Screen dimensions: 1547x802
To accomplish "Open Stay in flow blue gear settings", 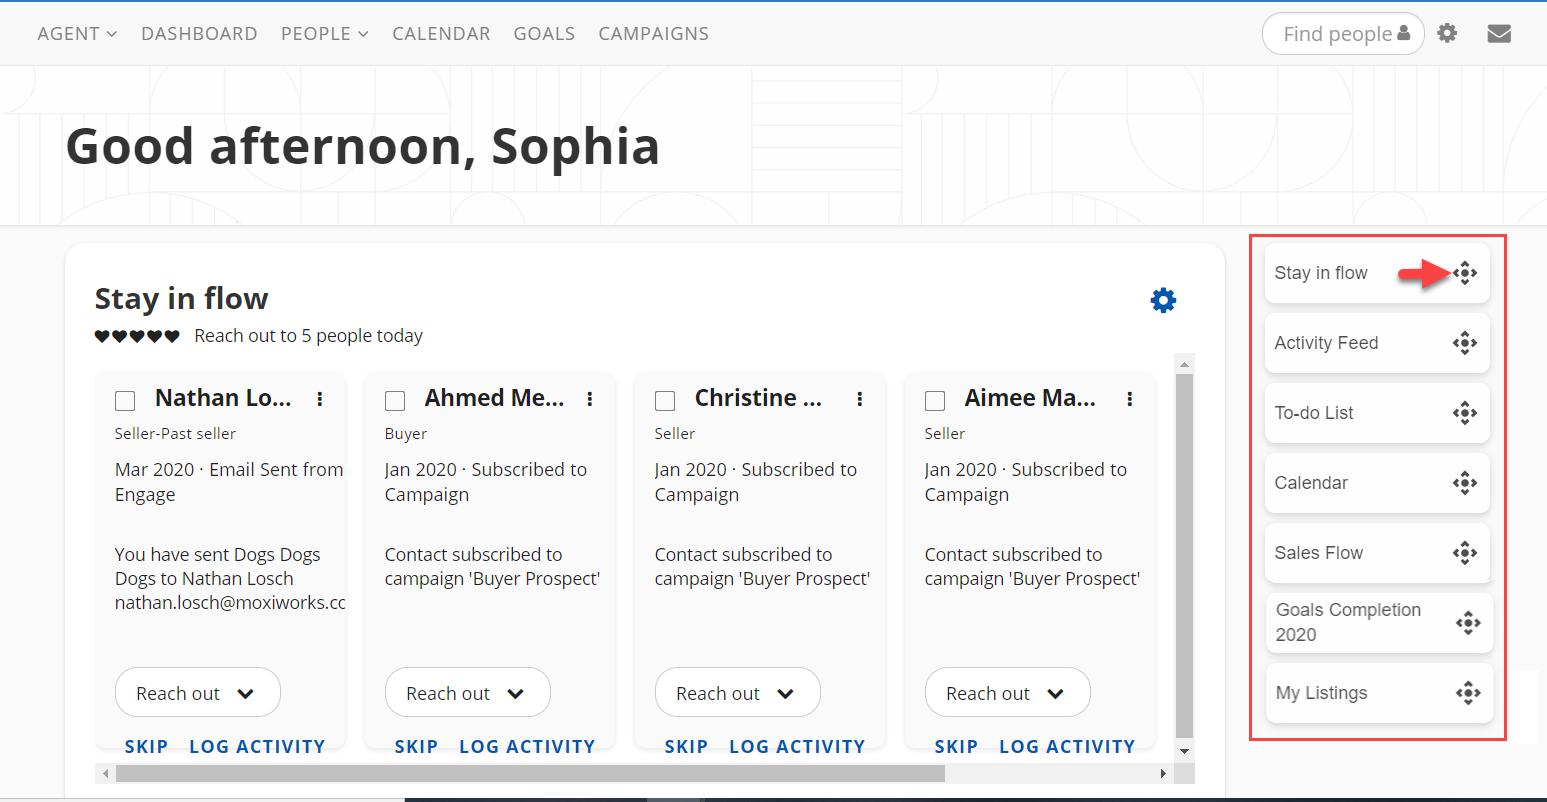I will click(1163, 300).
